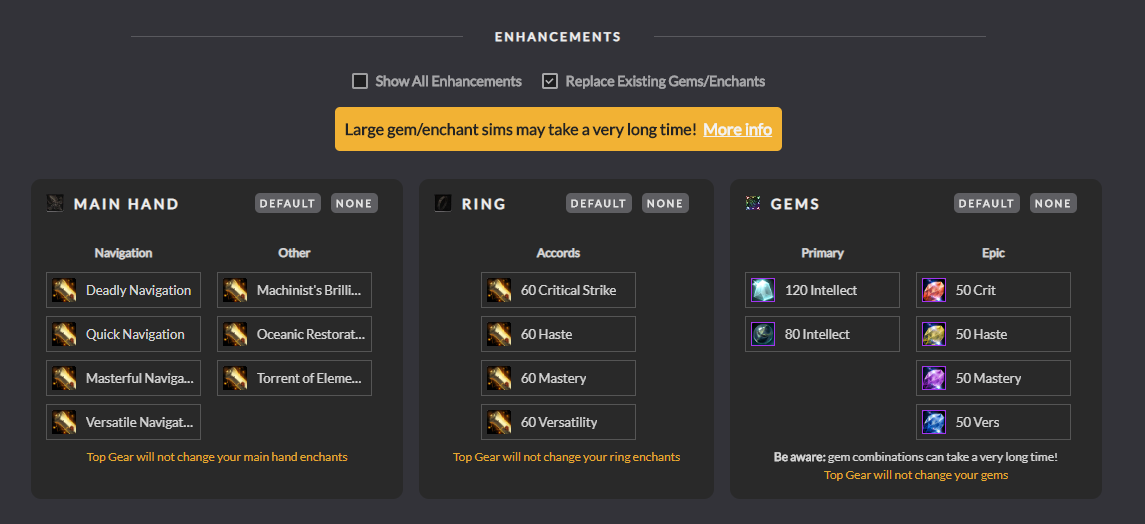
Task: Choose the purple 50 Mastery gem icon
Action: click(x=934, y=378)
